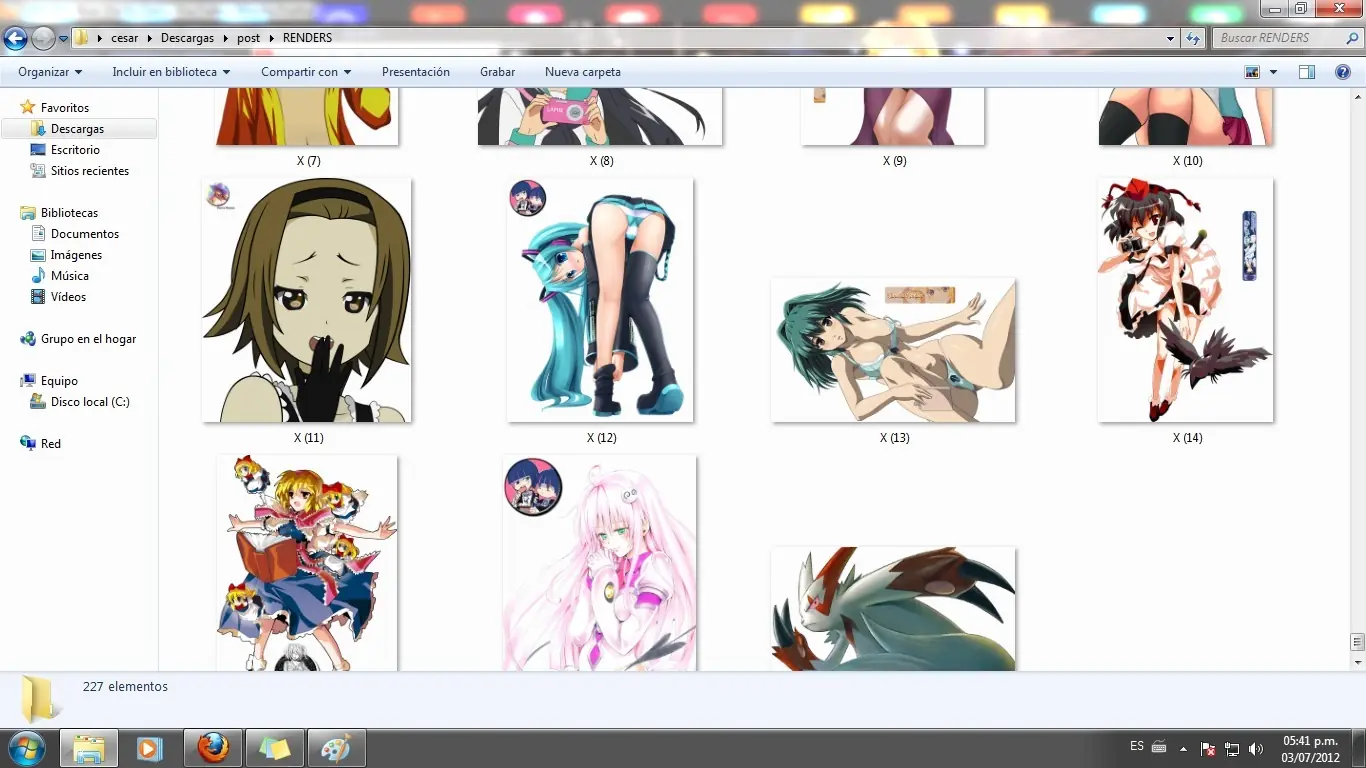Click the greyed Forward navigation arrow
Image resolution: width=1366 pixels, height=768 pixels.
point(43,39)
